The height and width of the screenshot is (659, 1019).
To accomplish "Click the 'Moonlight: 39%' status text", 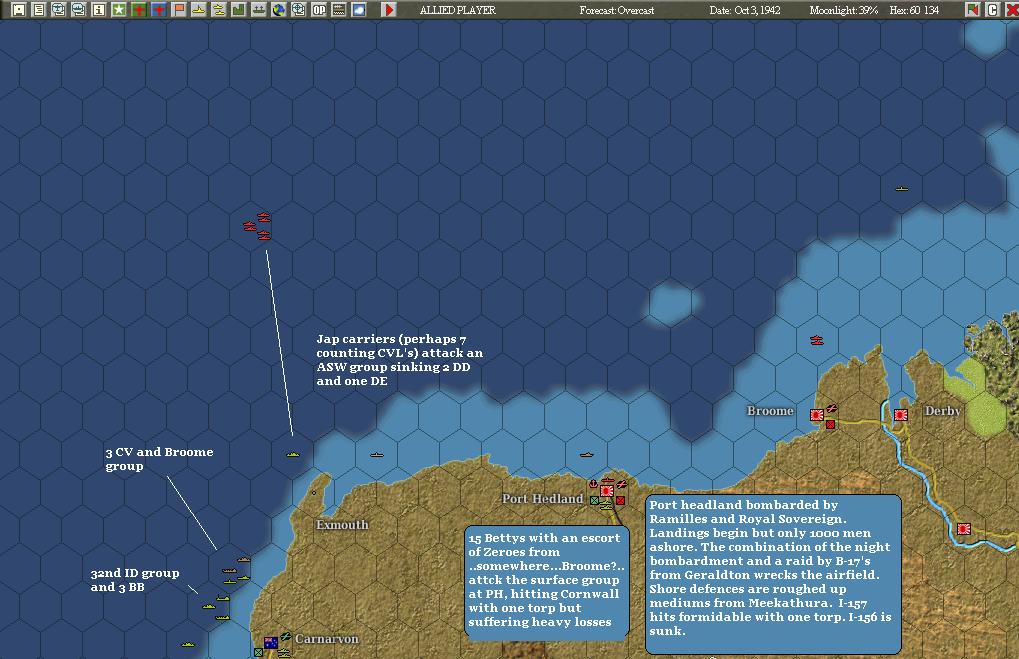I will point(844,10).
